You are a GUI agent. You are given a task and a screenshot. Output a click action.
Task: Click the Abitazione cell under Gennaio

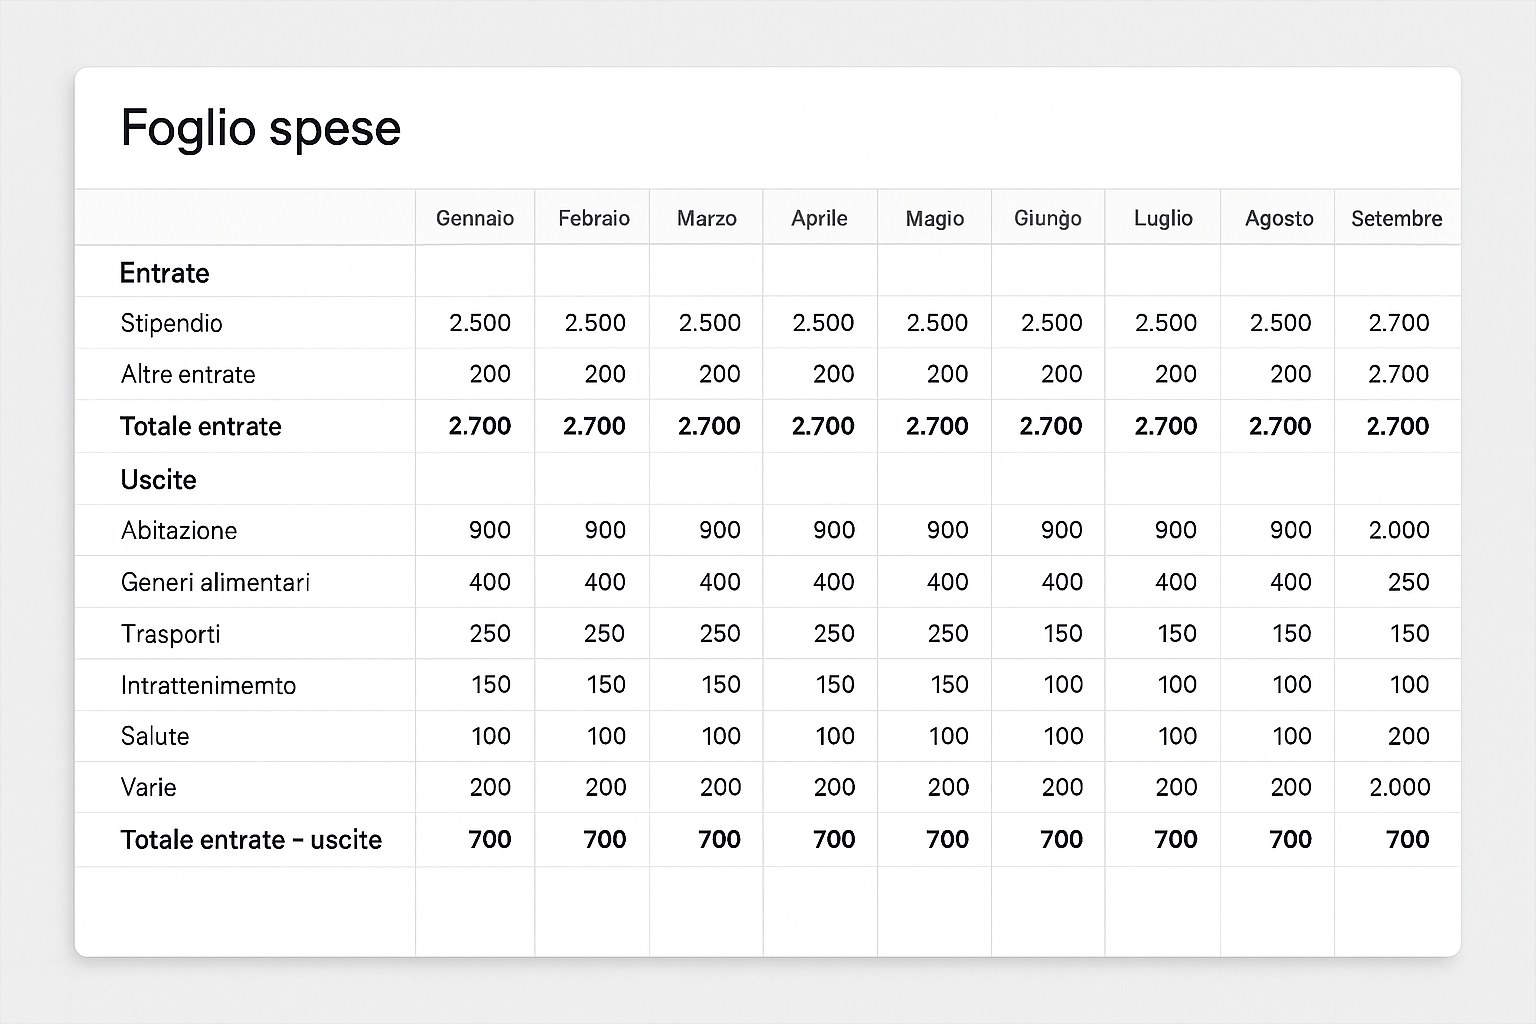pyautogui.click(x=489, y=530)
